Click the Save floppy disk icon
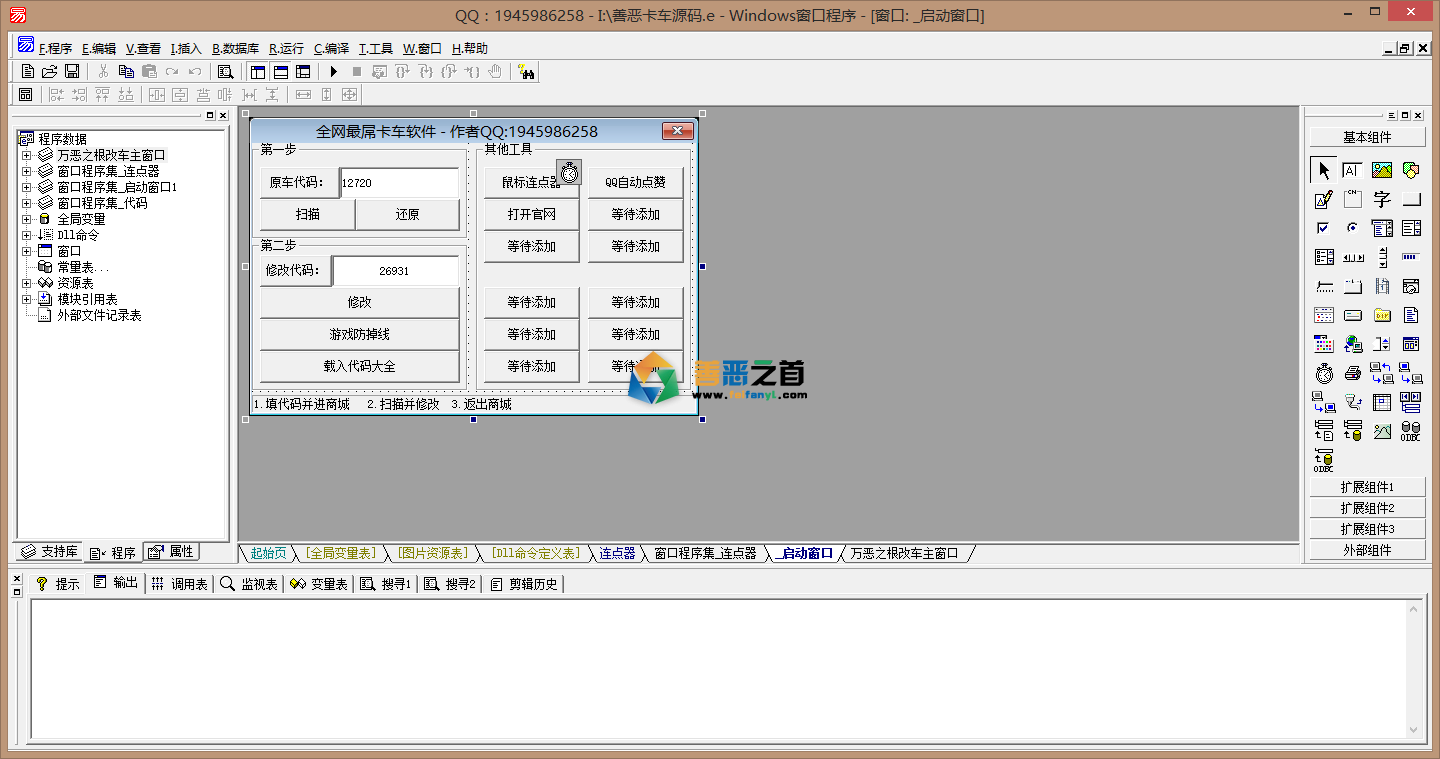The width and height of the screenshot is (1440, 759). pos(72,71)
